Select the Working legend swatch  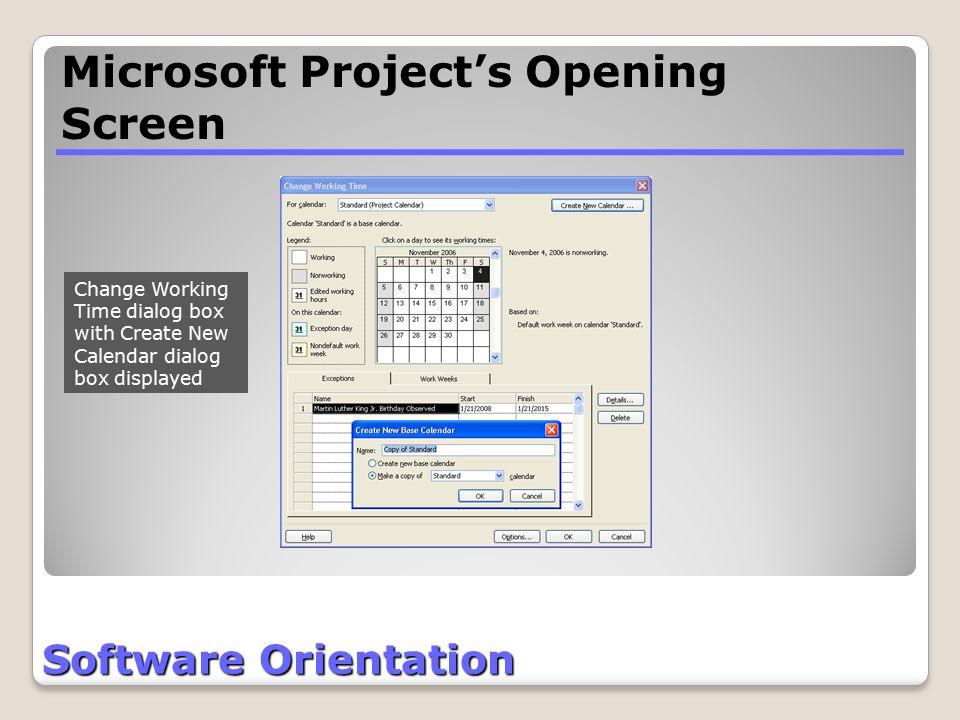[299, 257]
